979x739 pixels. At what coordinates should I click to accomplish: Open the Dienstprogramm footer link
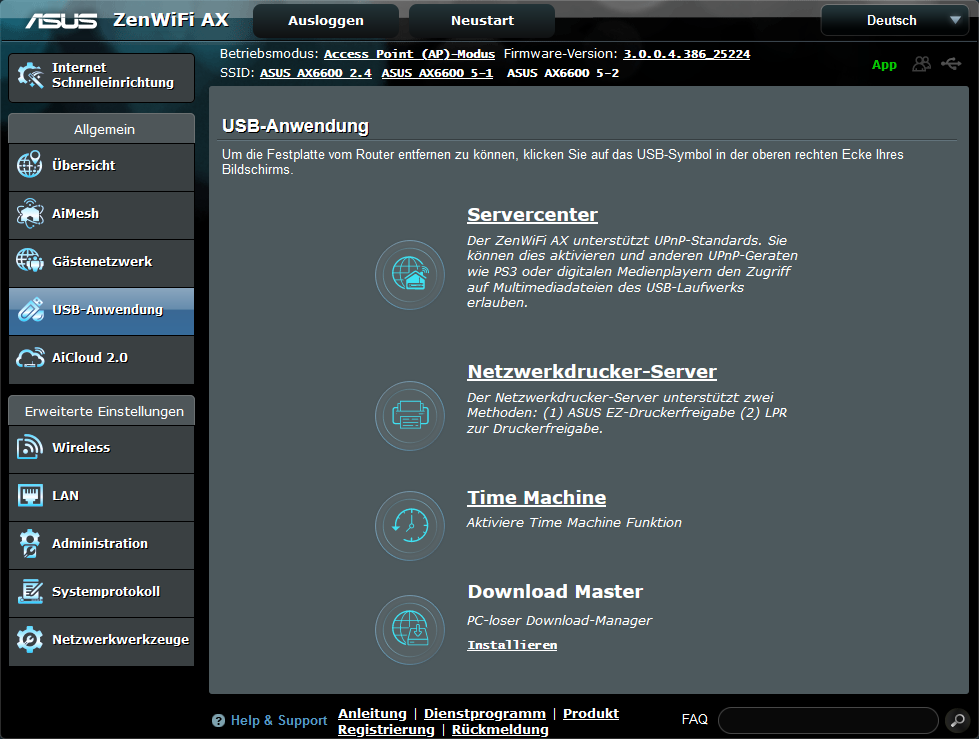(x=485, y=713)
